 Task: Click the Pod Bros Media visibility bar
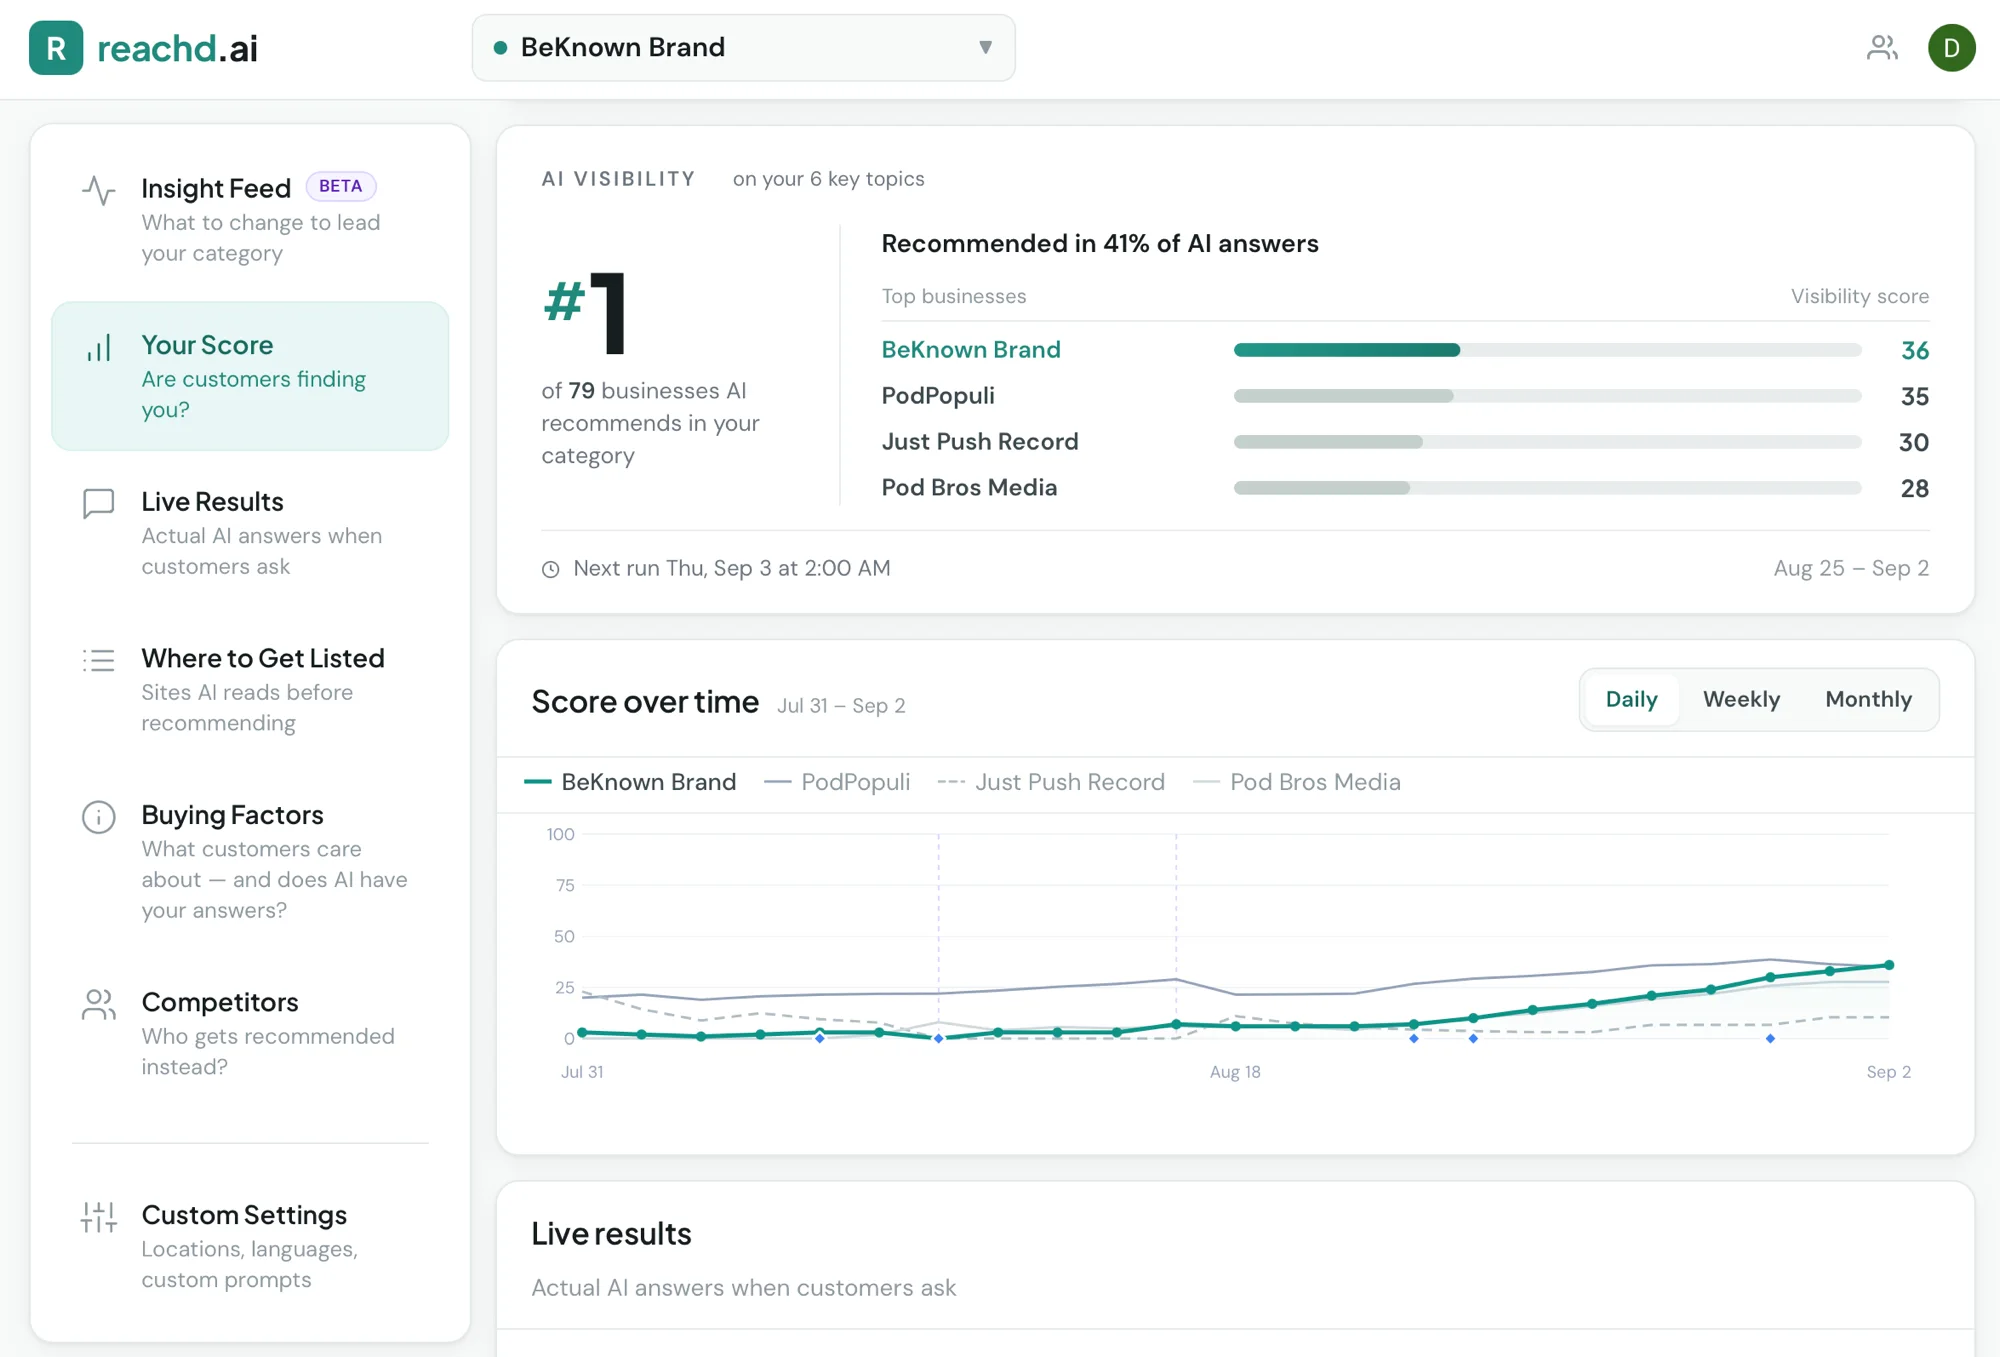tap(1547, 488)
